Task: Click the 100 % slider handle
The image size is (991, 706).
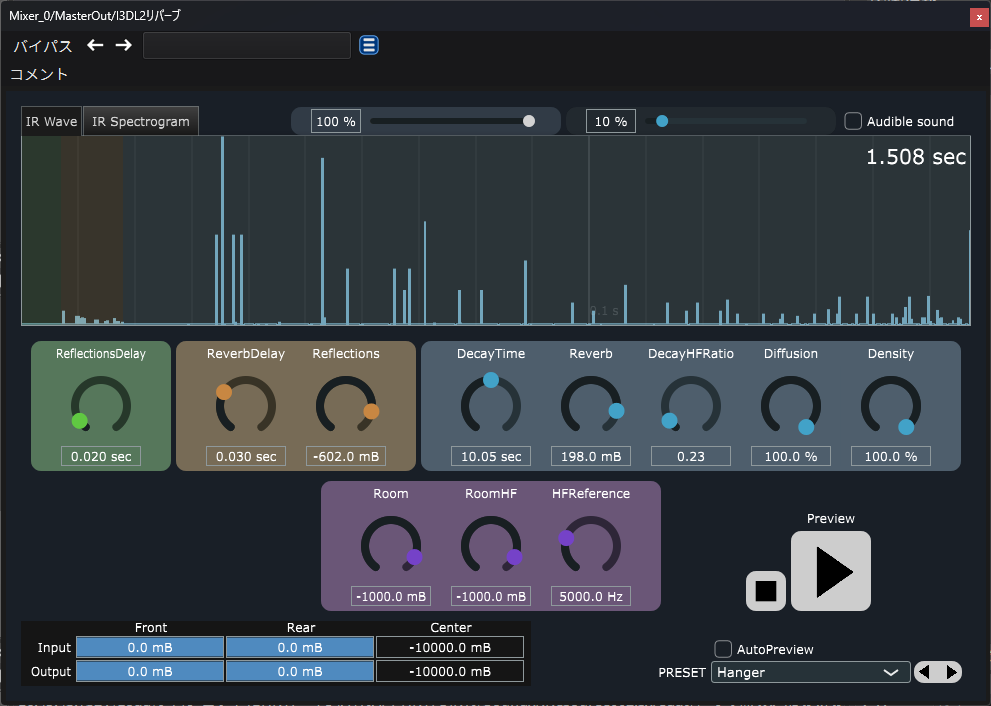Action: tap(529, 121)
